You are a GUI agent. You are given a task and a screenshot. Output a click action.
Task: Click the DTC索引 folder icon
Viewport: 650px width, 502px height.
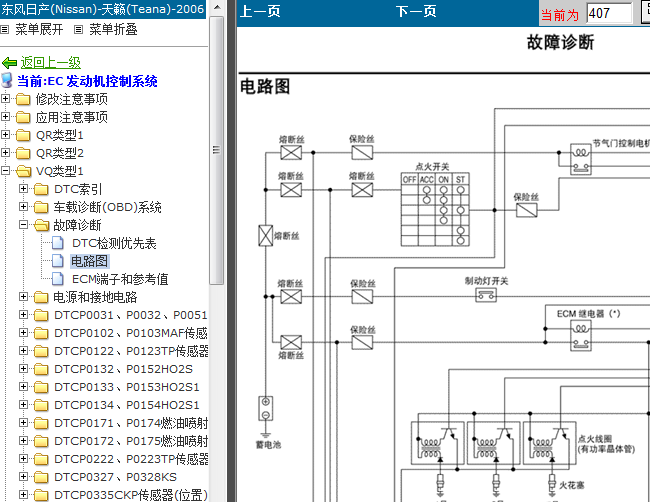41,189
